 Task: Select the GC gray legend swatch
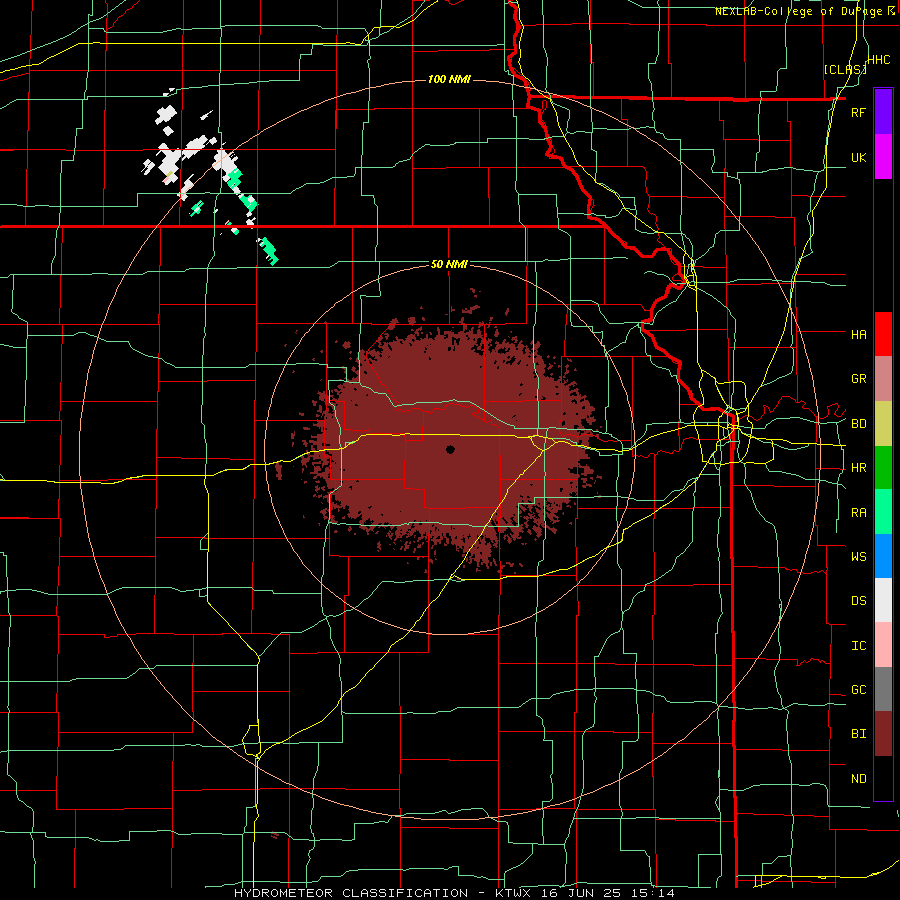[x=883, y=689]
